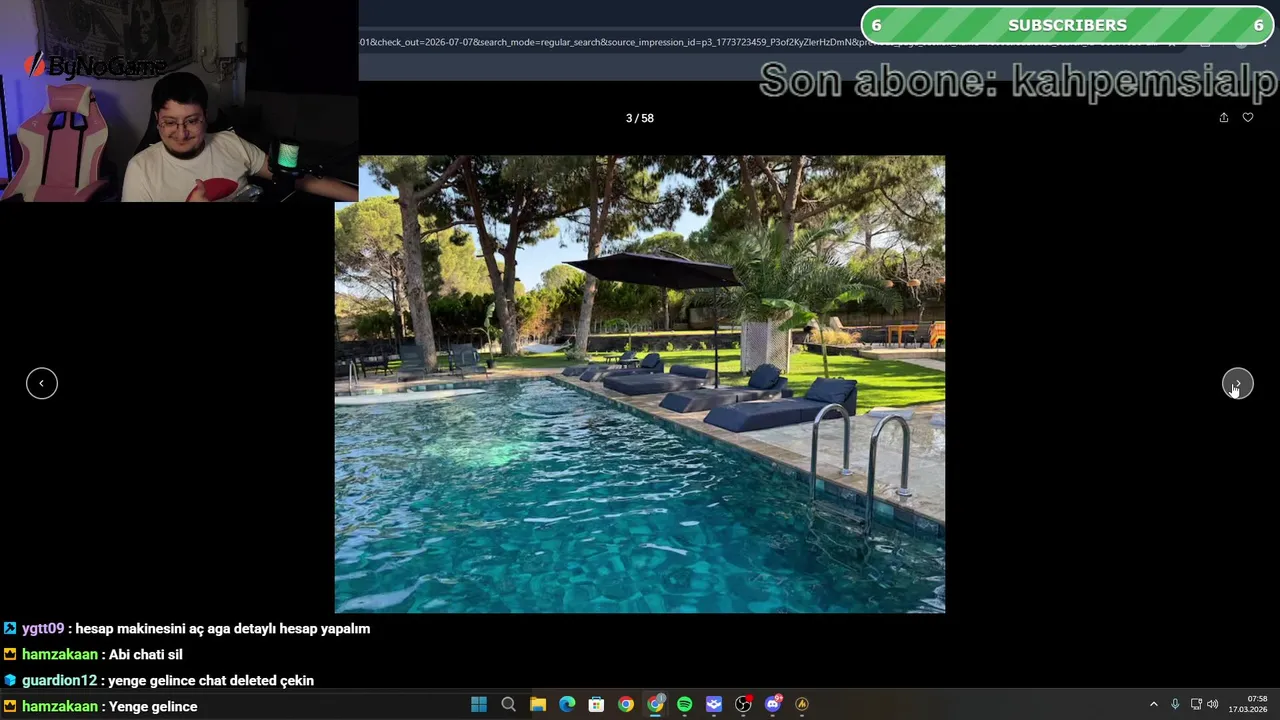Click the 'Son abone: kahpemsialp' text
The height and width of the screenshot is (720, 1280).
1018,80
